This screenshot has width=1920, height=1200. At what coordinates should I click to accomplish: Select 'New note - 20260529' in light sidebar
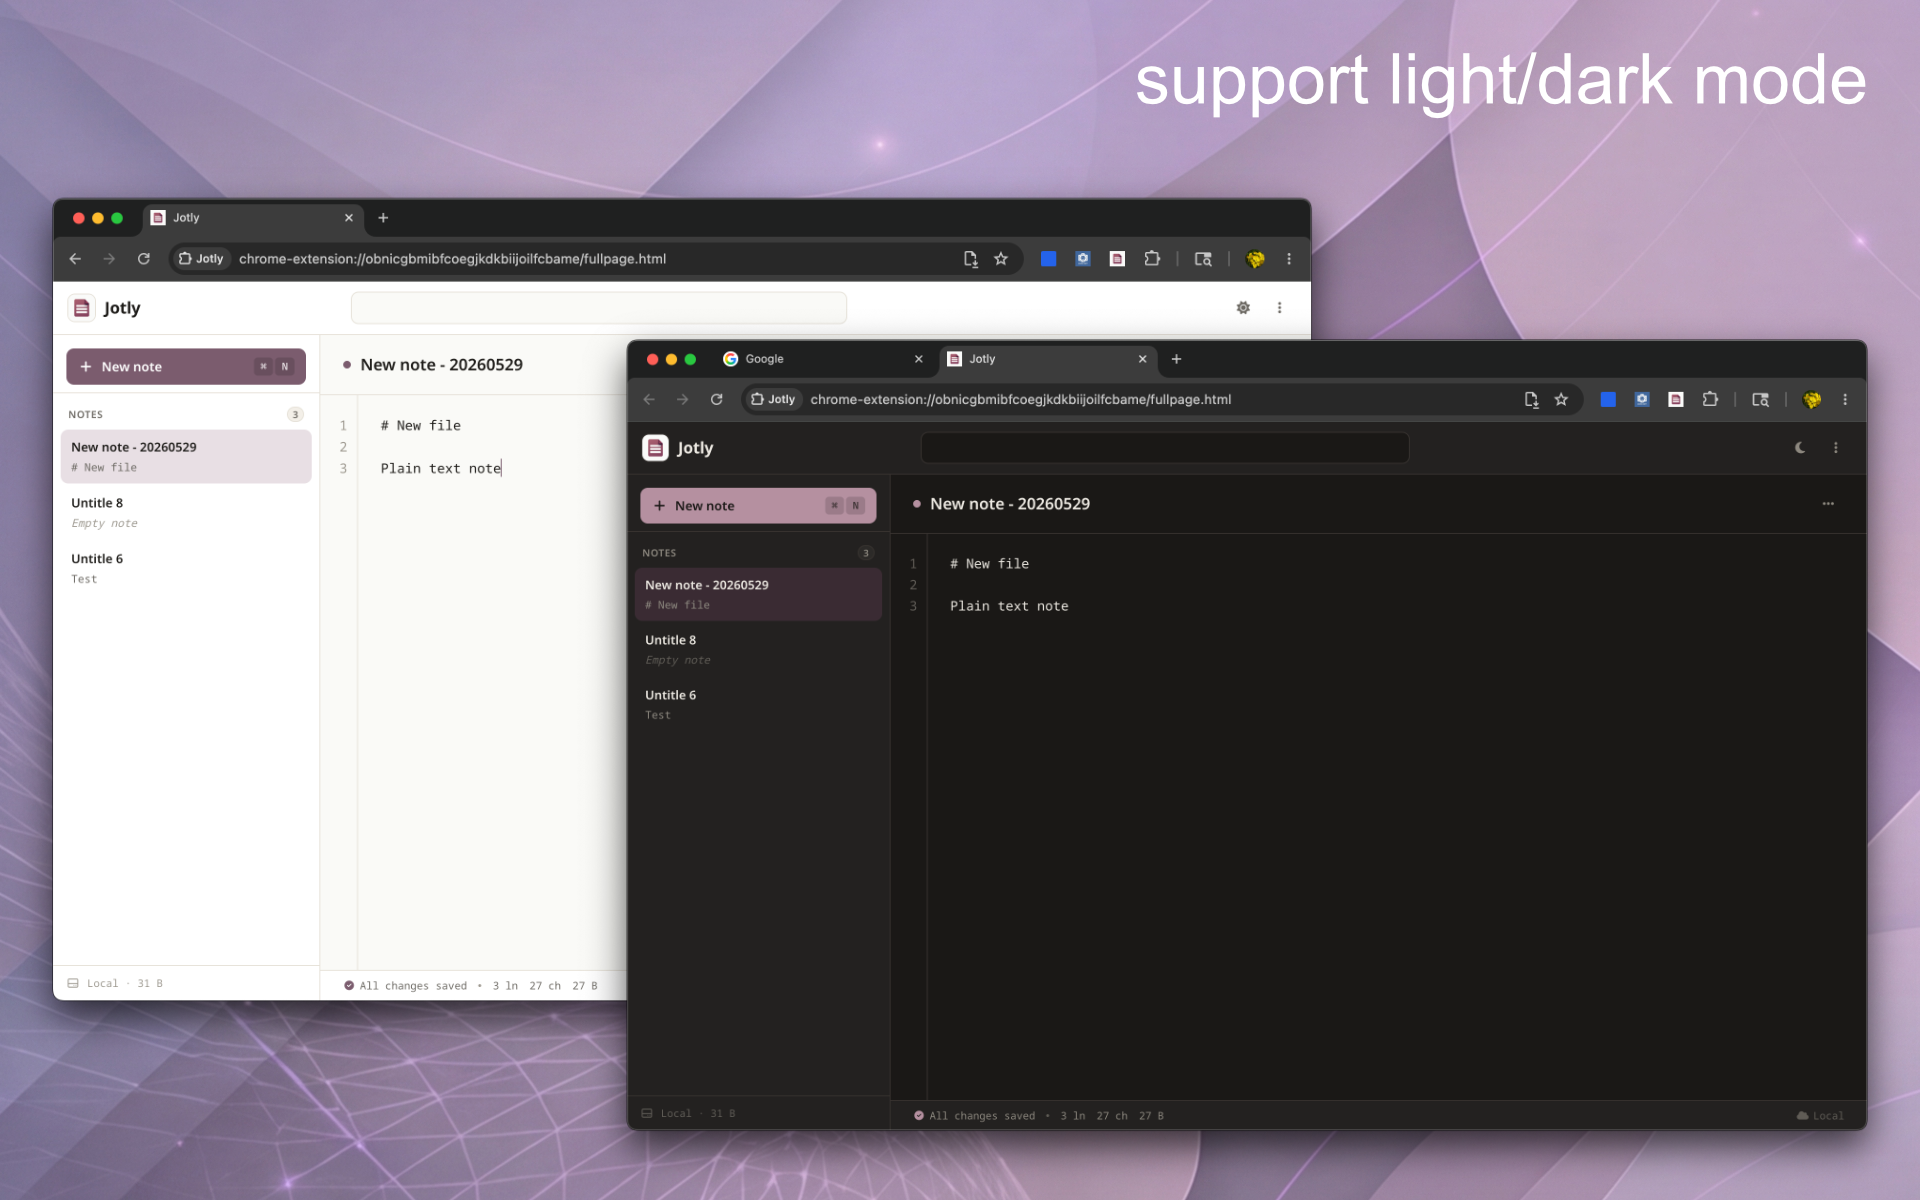[x=186, y=457]
